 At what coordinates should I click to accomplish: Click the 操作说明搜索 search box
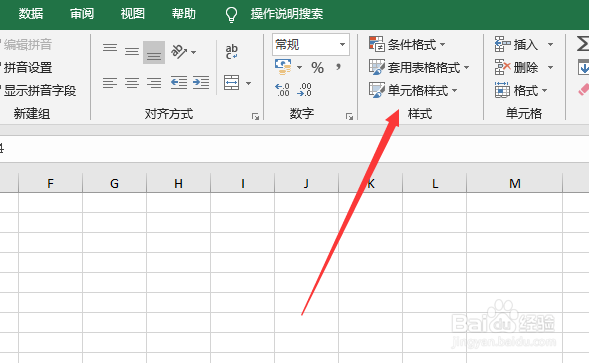(x=287, y=14)
